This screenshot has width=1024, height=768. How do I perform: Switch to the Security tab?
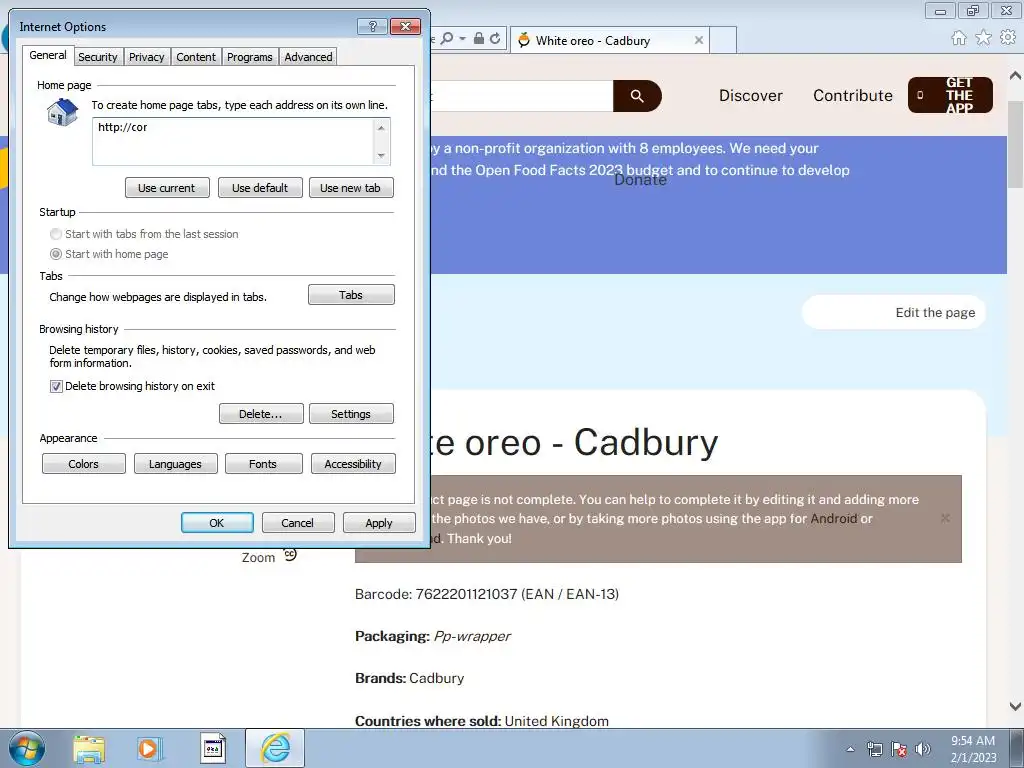point(98,57)
